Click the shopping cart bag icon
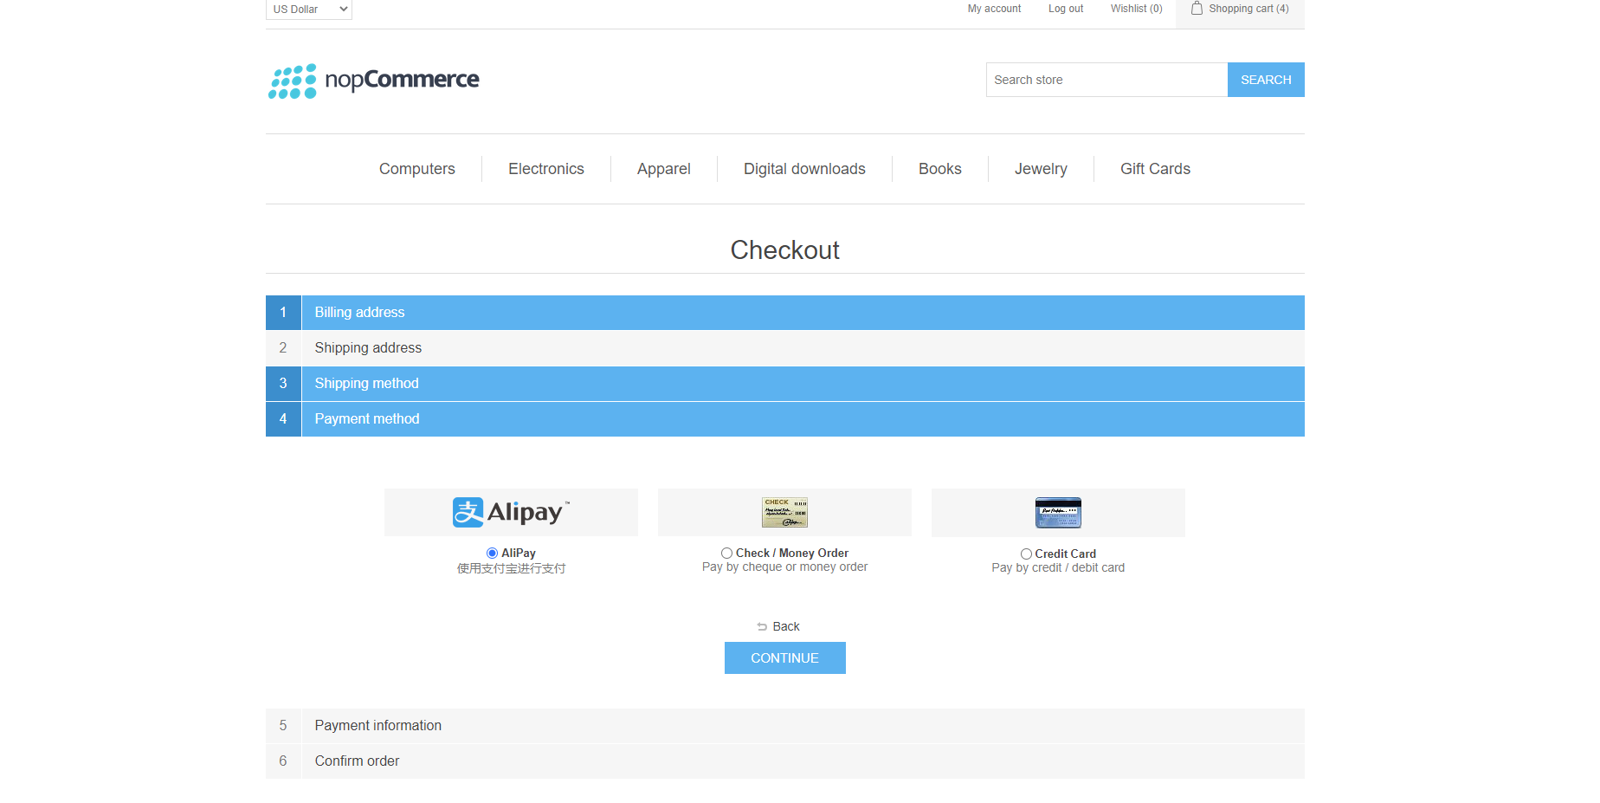The image size is (1600, 803). point(1196,8)
